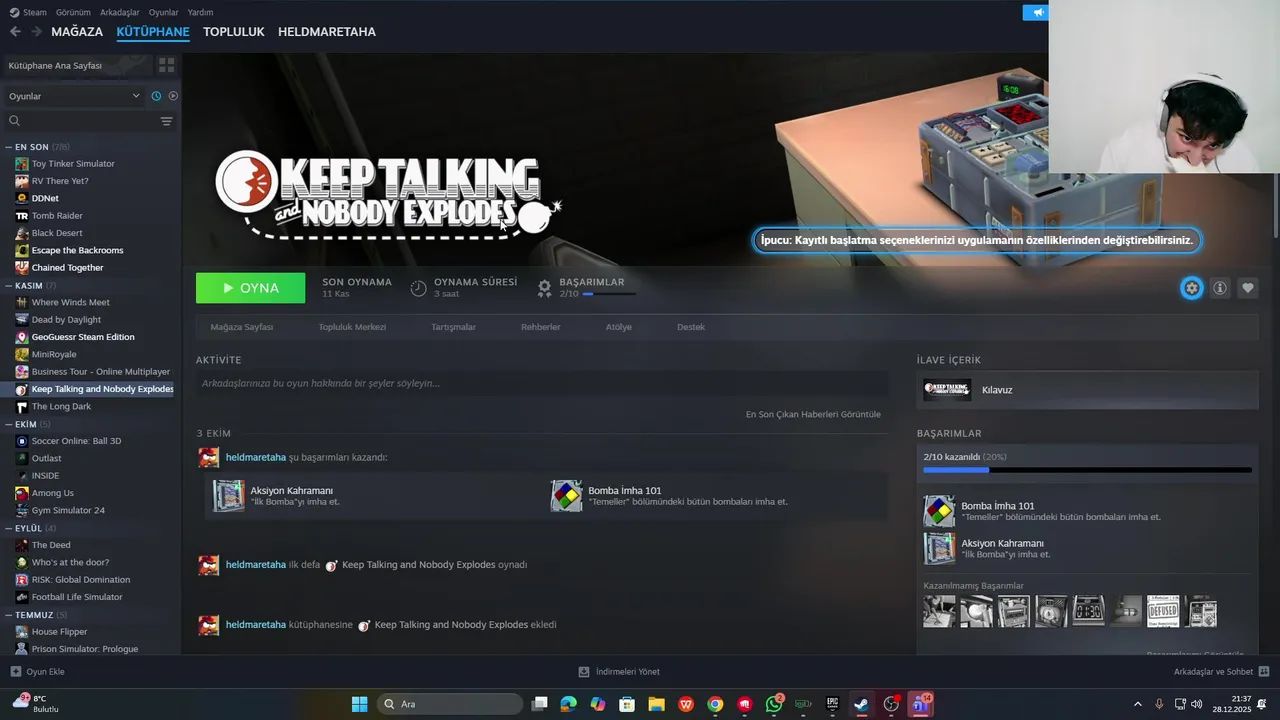Open Destek support page
The image size is (1280, 720).
(x=691, y=327)
